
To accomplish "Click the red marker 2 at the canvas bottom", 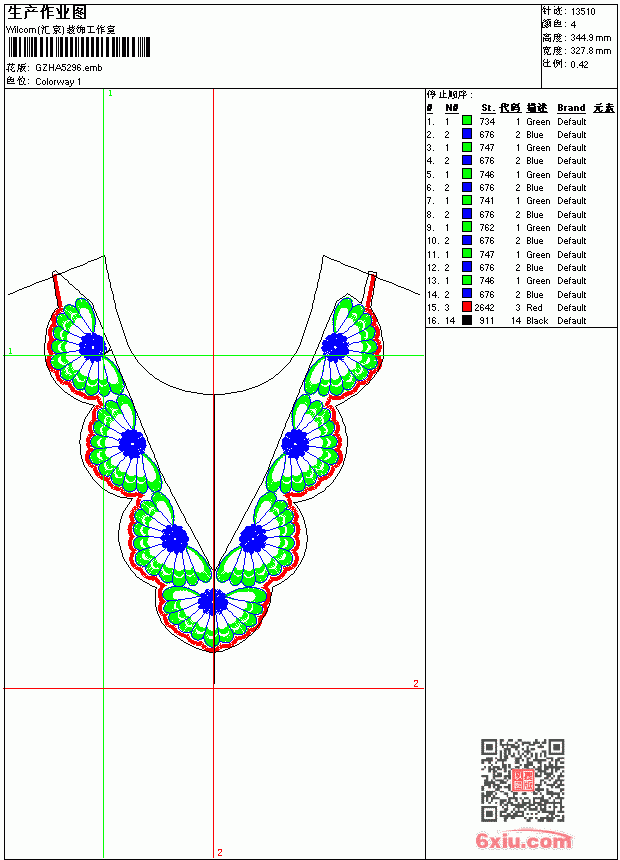I will tap(220, 852).
